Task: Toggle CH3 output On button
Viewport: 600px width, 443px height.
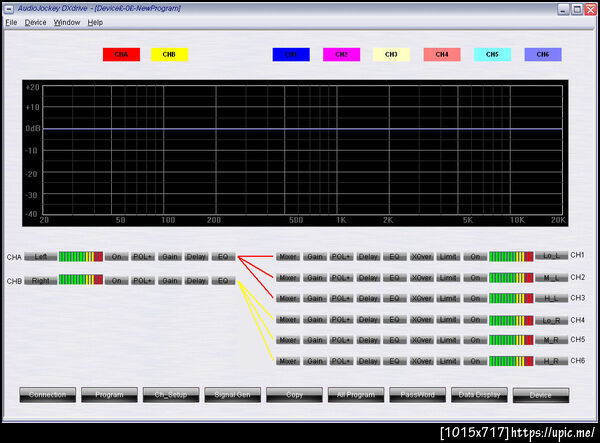Action: point(475,298)
